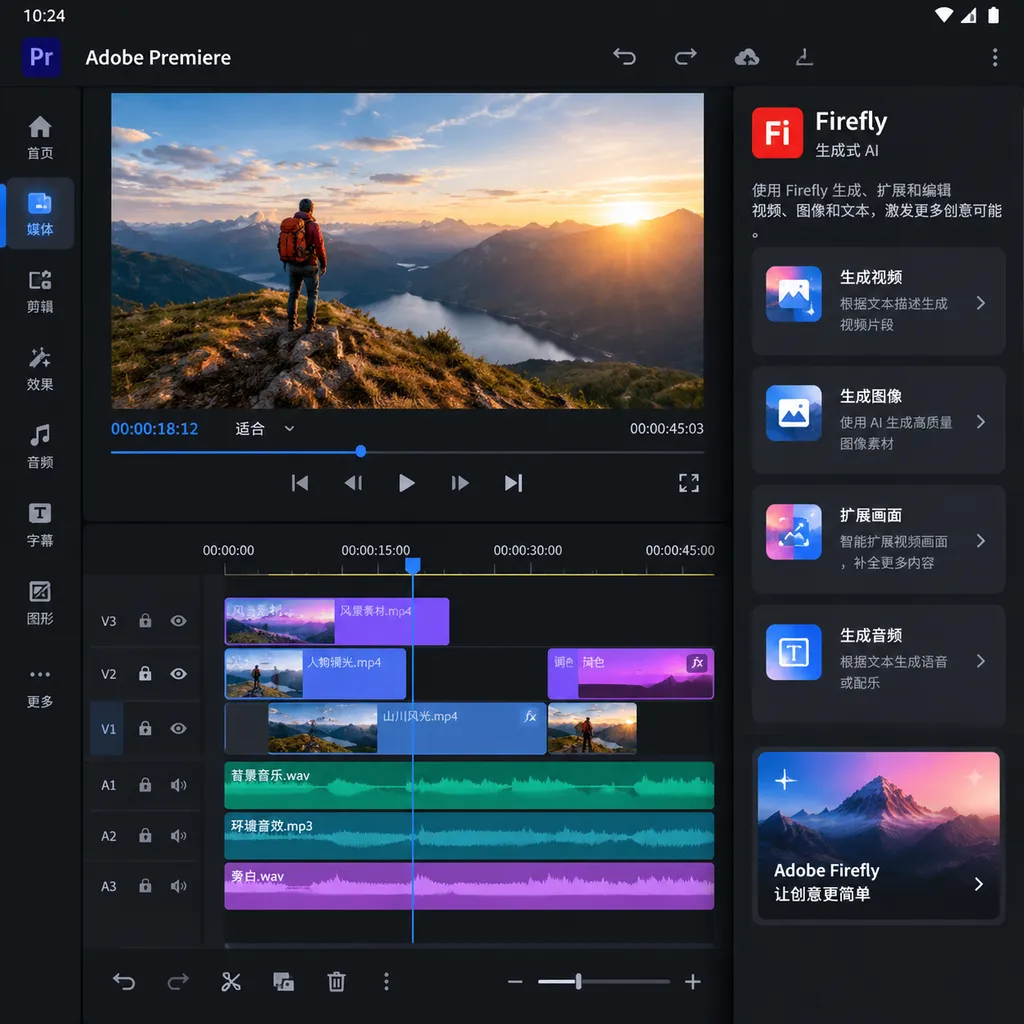Screen dimensions: 1024x1024
Task: Select the 山川风光.mp4 clip on V1
Action: [x=407, y=728]
